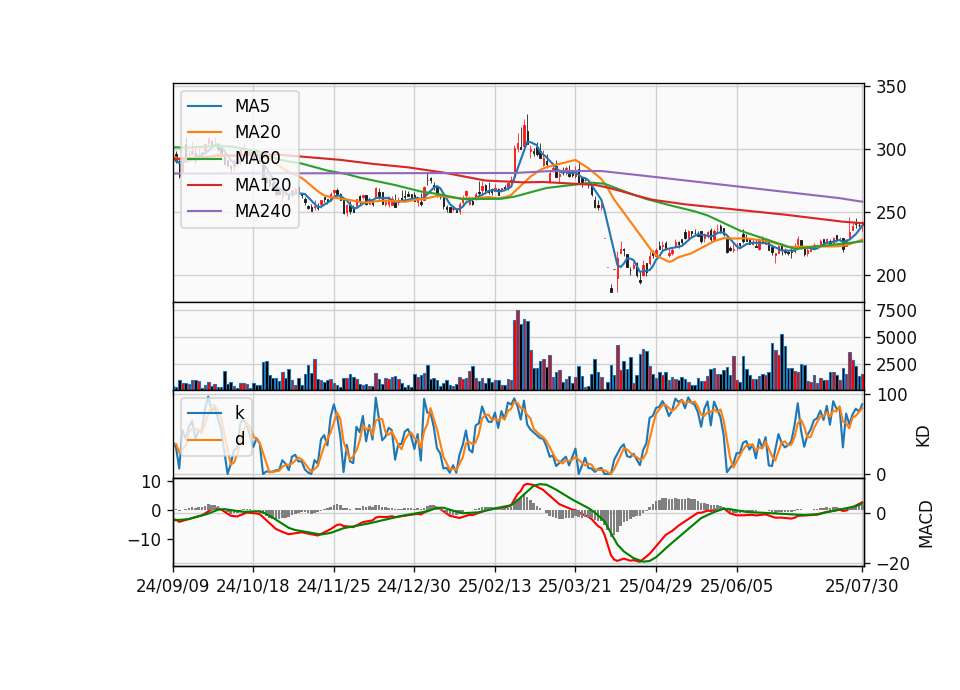Click the MA120 legend label
The width and height of the screenshot is (960, 690).
[263, 185]
